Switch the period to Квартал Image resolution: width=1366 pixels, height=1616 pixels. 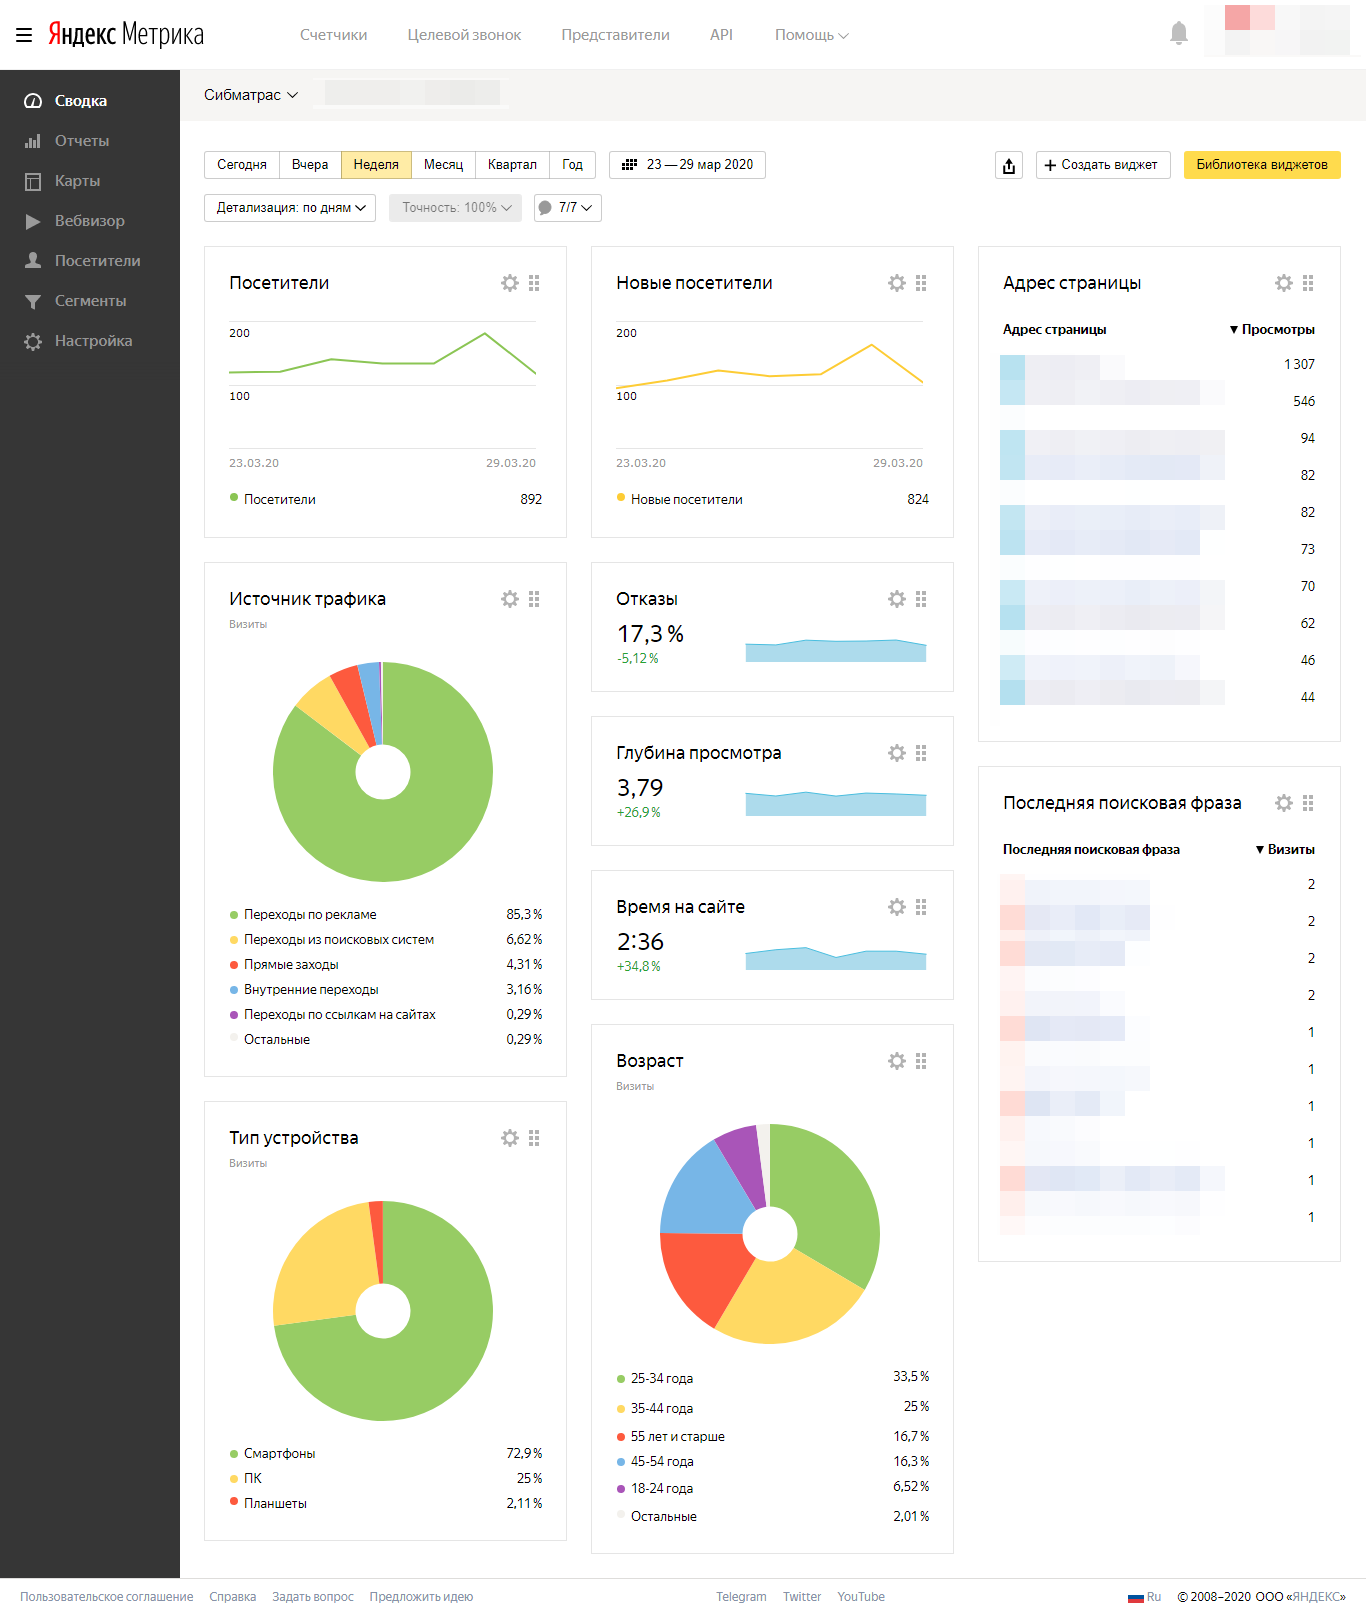pos(512,165)
